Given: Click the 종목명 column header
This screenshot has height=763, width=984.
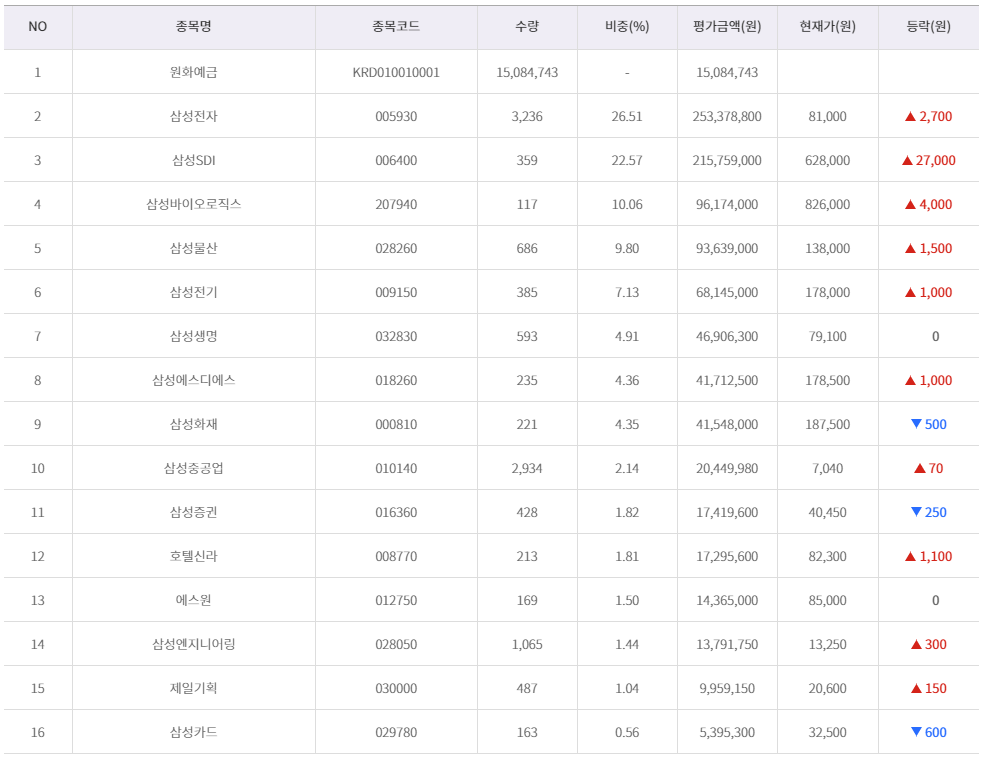Looking at the screenshot, I should point(193,26).
